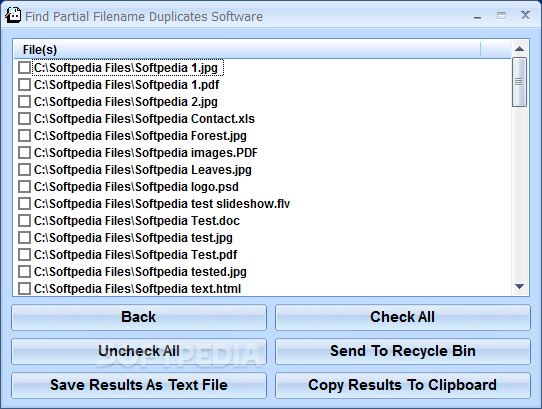Tick the Softpedia images.PDF checkbox
The image size is (542, 409).
click(x=25, y=152)
